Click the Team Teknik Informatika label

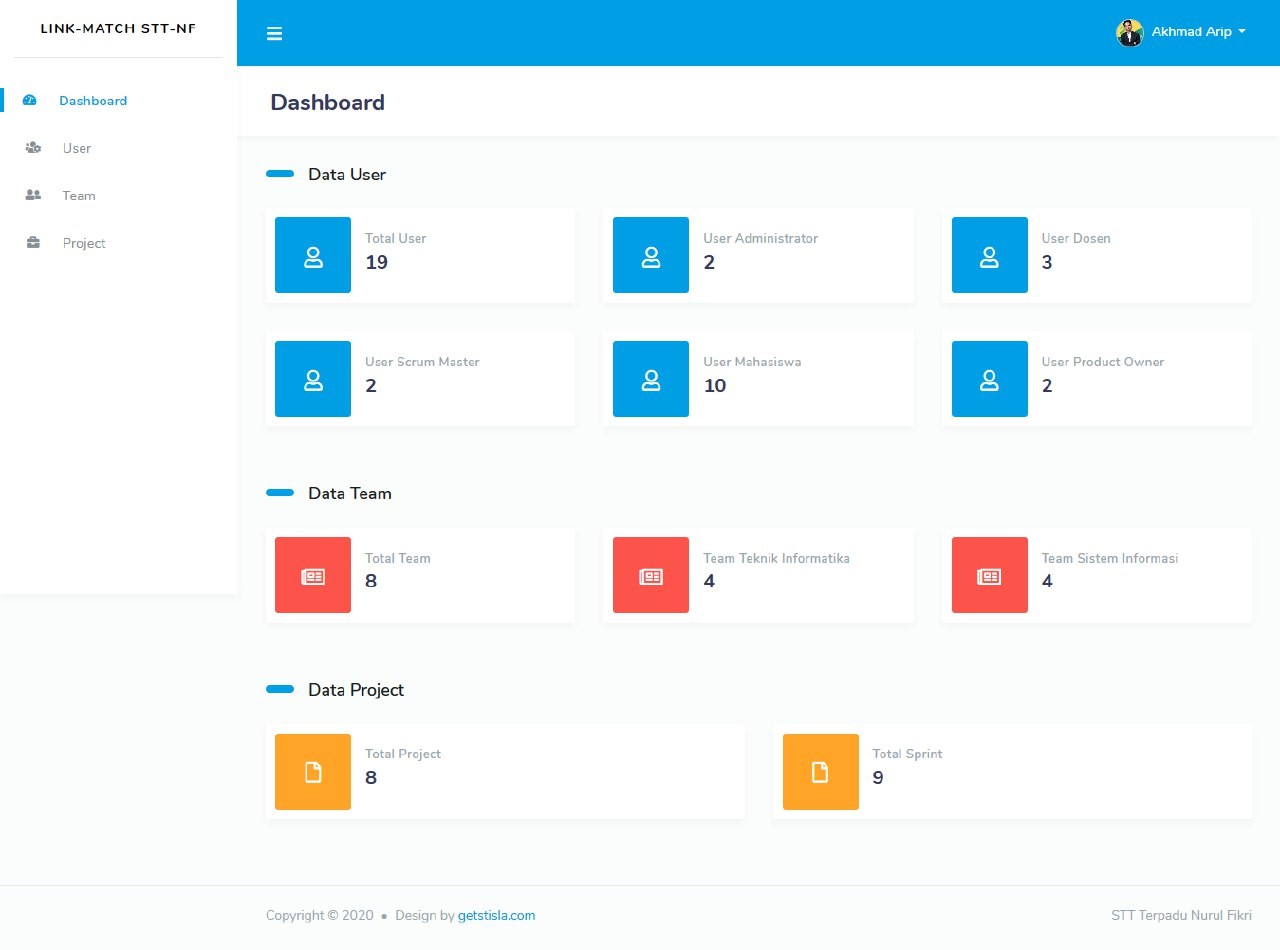(777, 558)
